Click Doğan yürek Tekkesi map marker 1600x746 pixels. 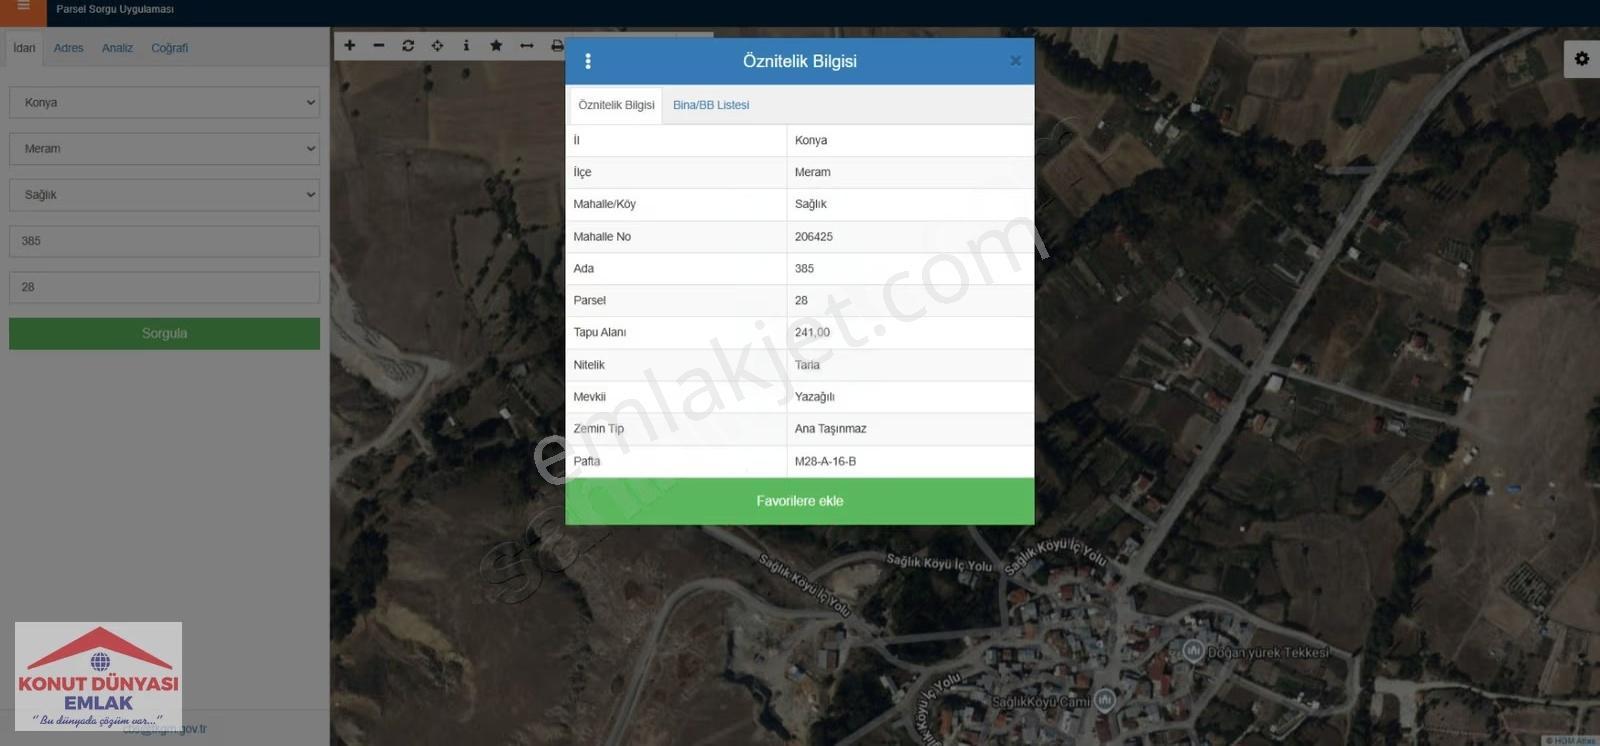[x=1193, y=651]
